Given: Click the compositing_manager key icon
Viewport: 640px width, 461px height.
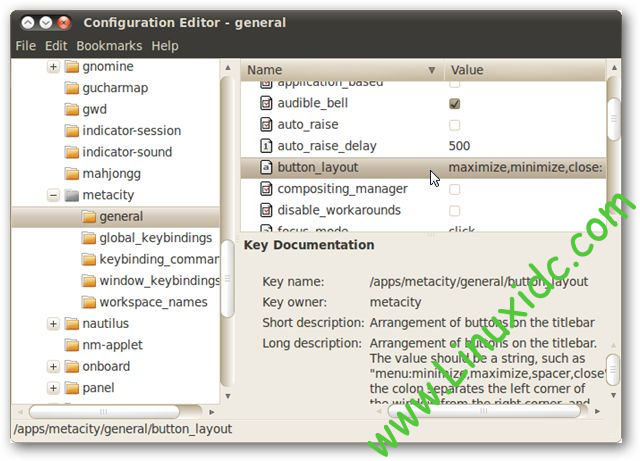Looking at the screenshot, I should pyautogui.click(x=266, y=189).
